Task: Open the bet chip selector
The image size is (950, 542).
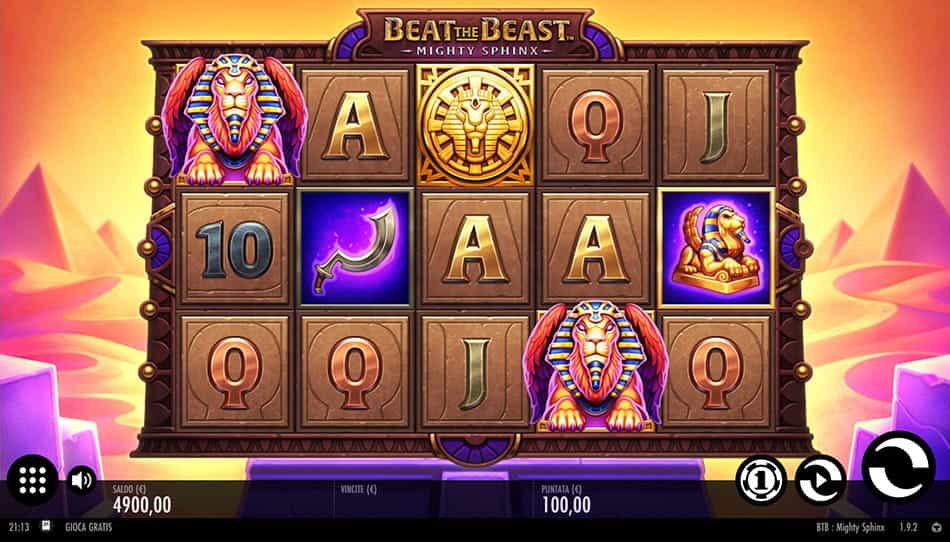Action: [x=761, y=480]
